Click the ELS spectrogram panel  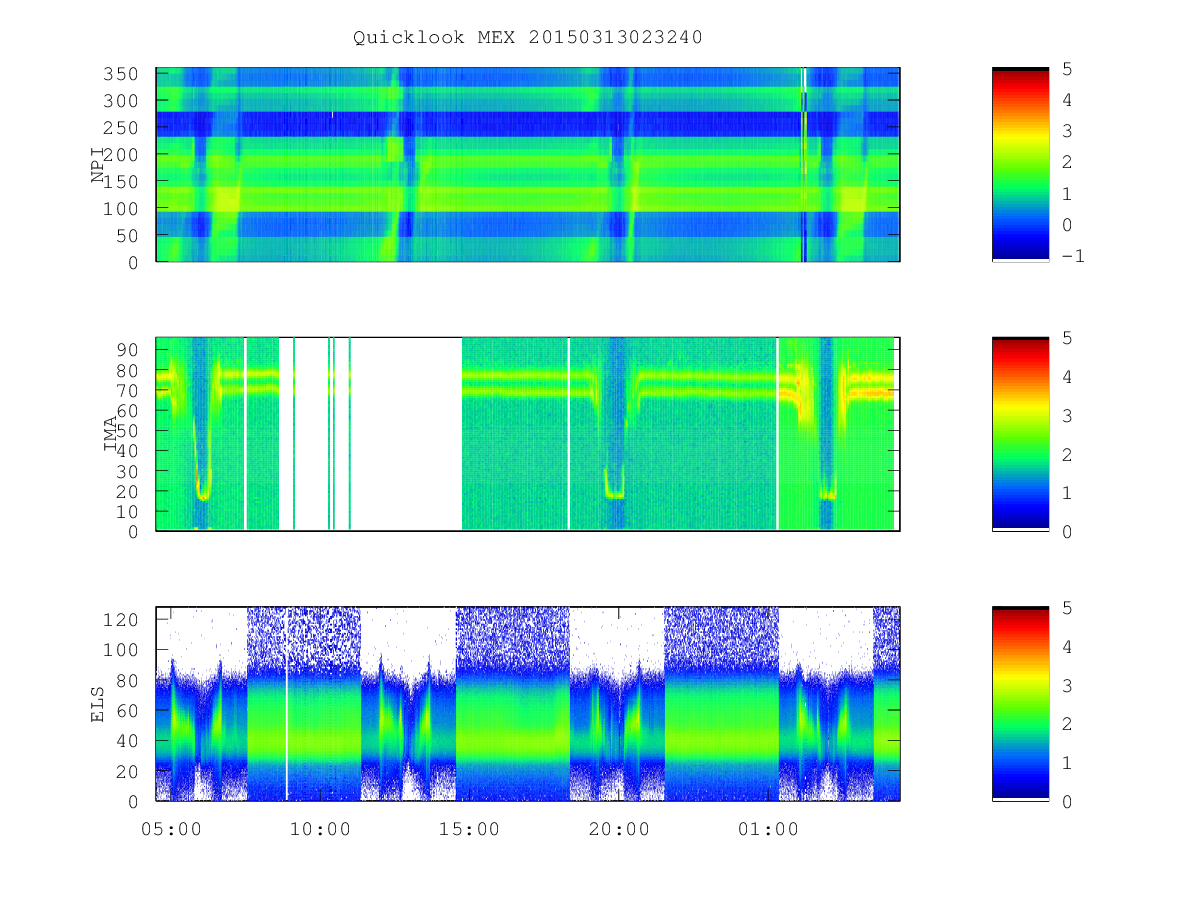coord(528,704)
